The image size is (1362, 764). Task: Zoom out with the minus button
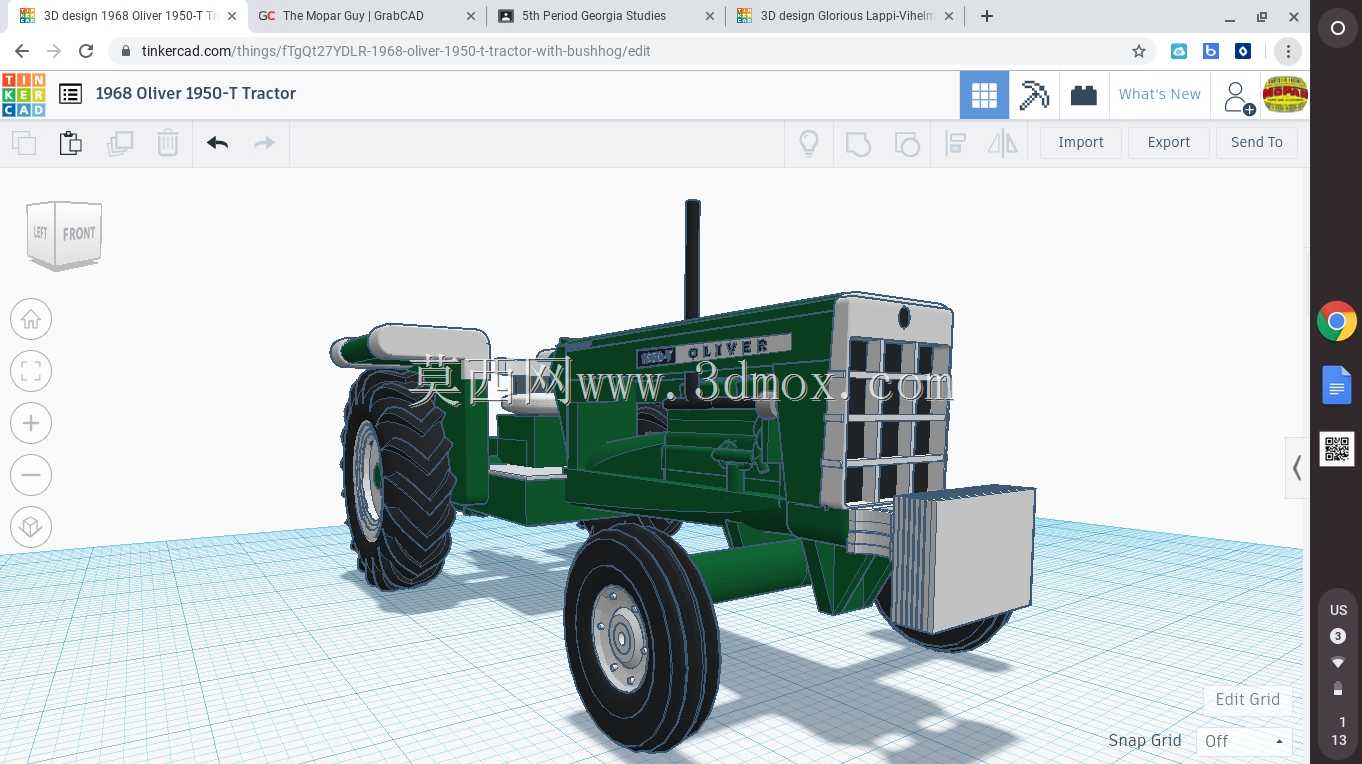pyautogui.click(x=31, y=476)
